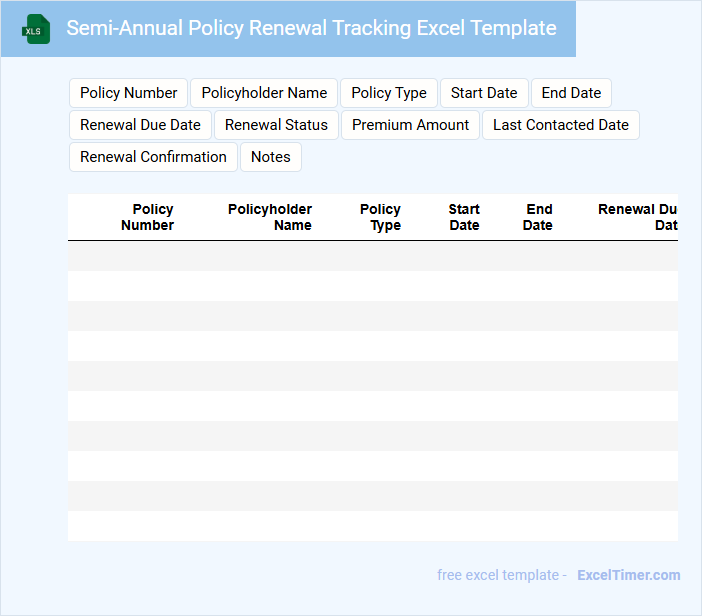
Task: Click the Start Date column header
Action: [464, 217]
